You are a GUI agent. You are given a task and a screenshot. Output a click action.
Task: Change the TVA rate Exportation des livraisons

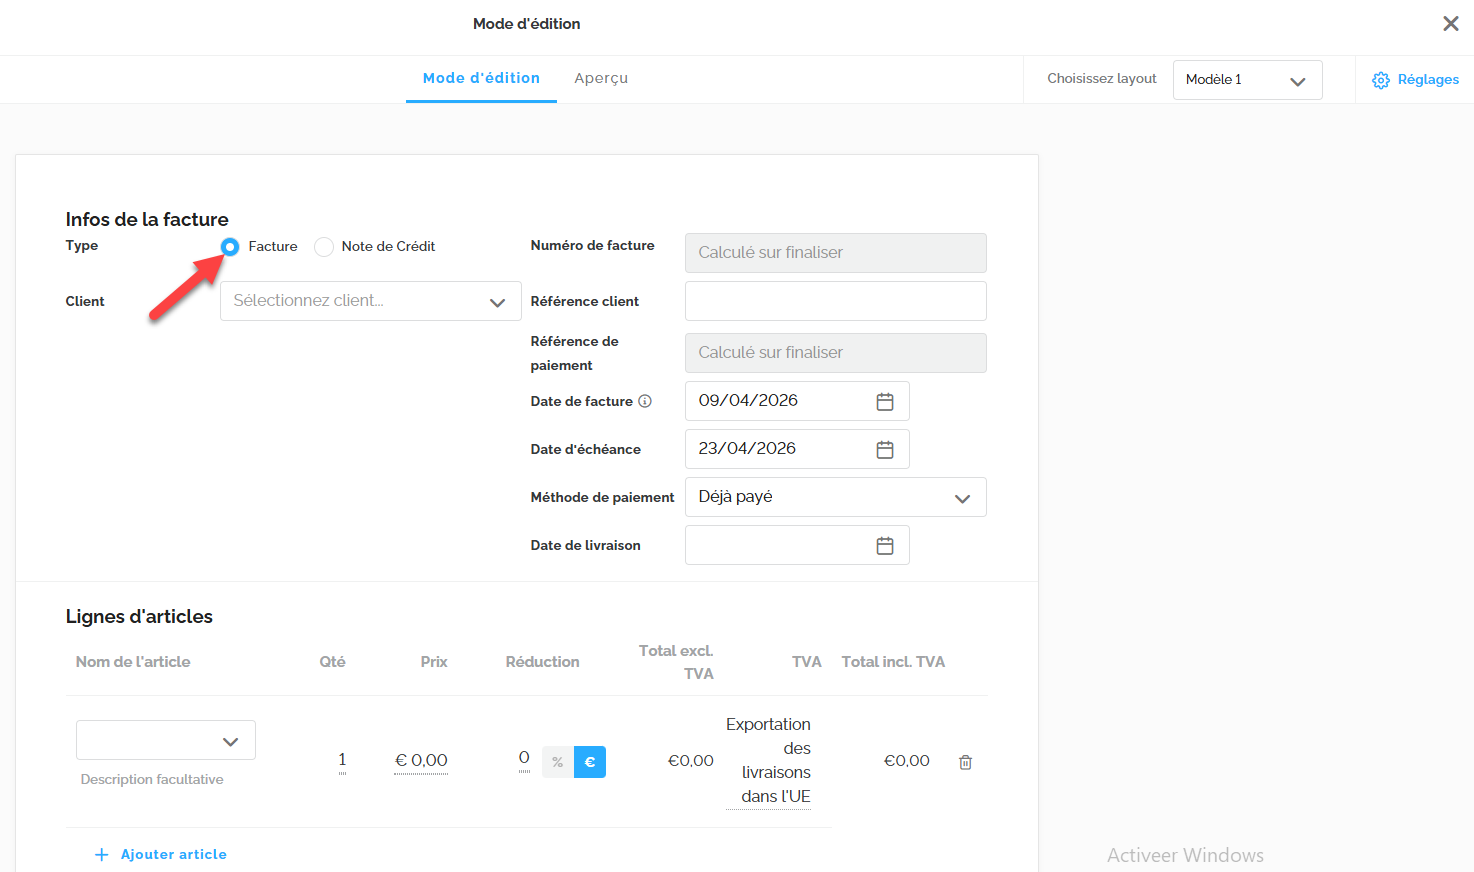click(x=768, y=760)
